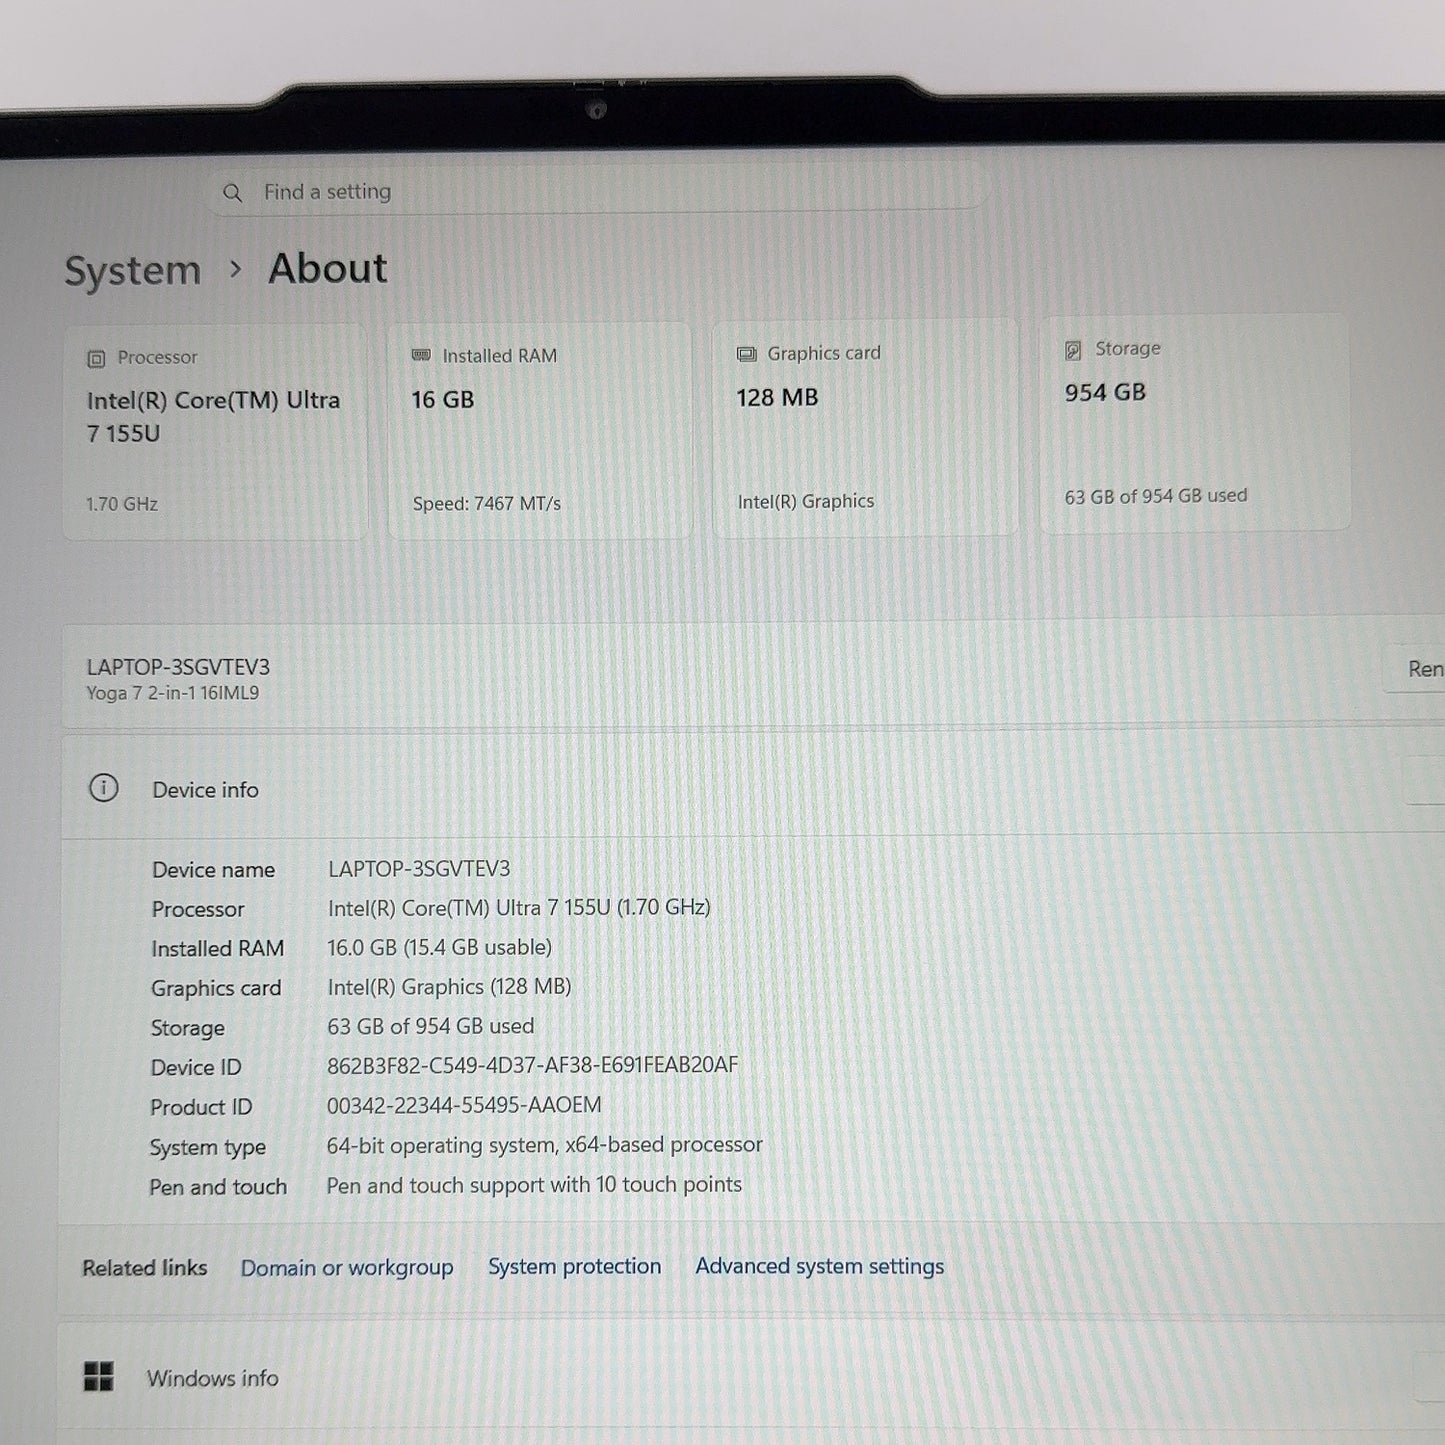Image resolution: width=1445 pixels, height=1445 pixels.
Task: Click the Graphics card icon
Action: (x=746, y=354)
